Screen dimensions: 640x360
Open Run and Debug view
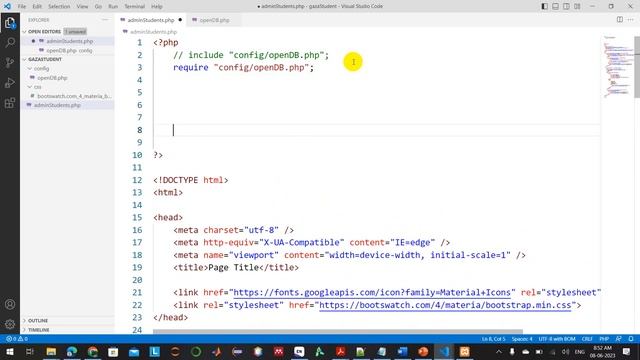[10, 82]
